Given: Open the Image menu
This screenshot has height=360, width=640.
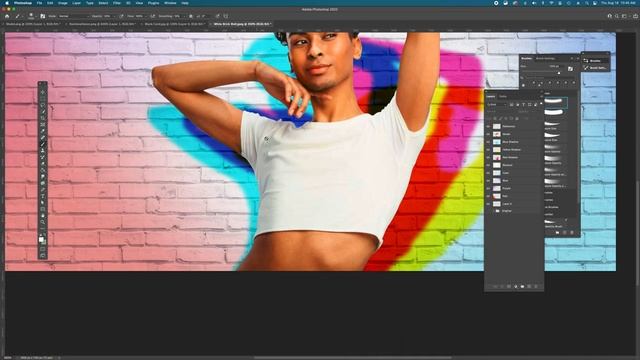Looking at the screenshot, I should click(62, 3).
